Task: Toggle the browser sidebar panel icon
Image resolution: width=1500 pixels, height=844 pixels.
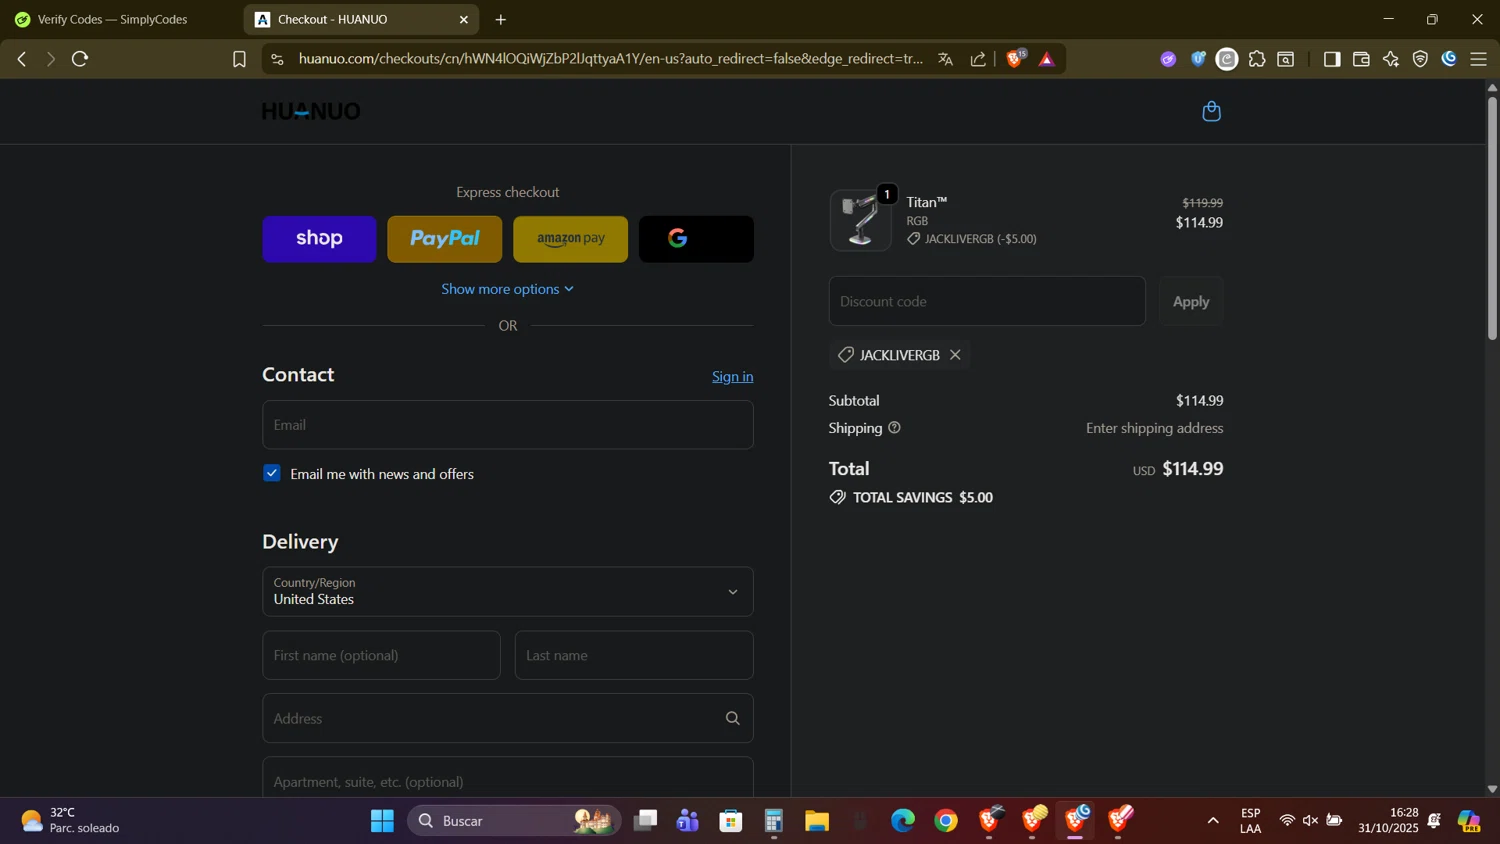Action: coord(1331,59)
